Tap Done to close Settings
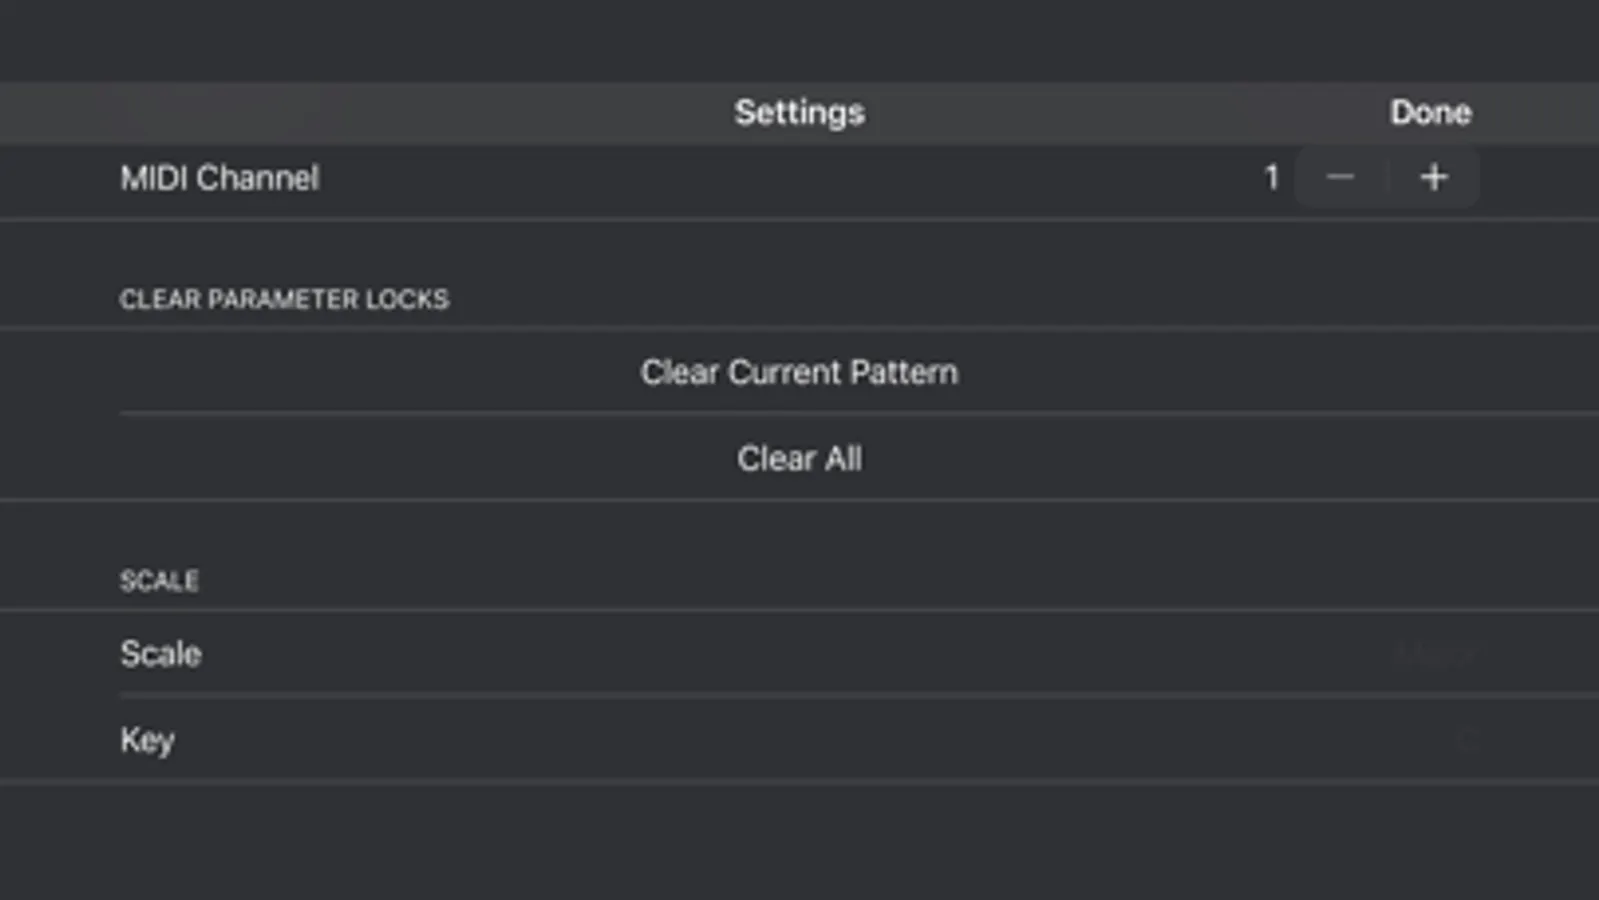This screenshot has height=900, width=1599. coord(1430,112)
